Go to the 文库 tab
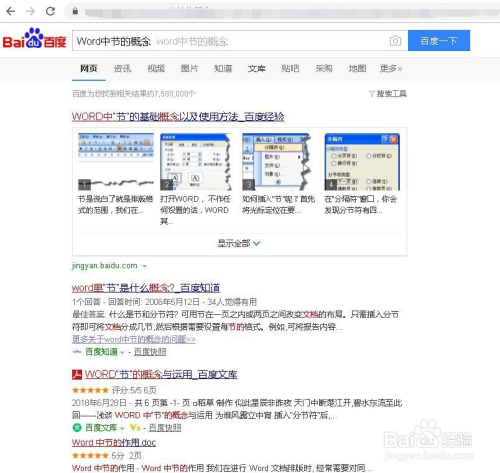Image resolution: width=500 pixels, height=473 pixels. pos(257,68)
